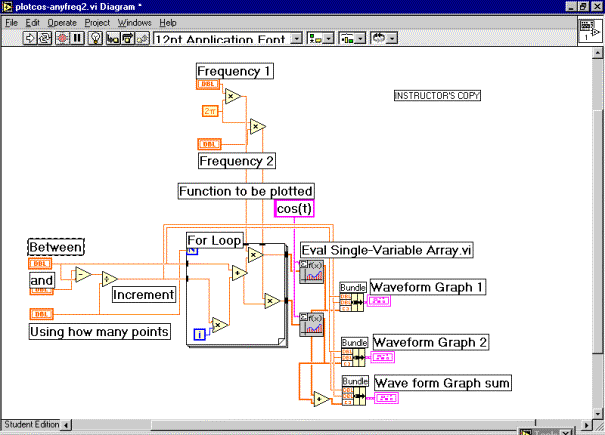Select the Bundle node for Waveform Graph 2
605x435 pixels.
pos(353,357)
